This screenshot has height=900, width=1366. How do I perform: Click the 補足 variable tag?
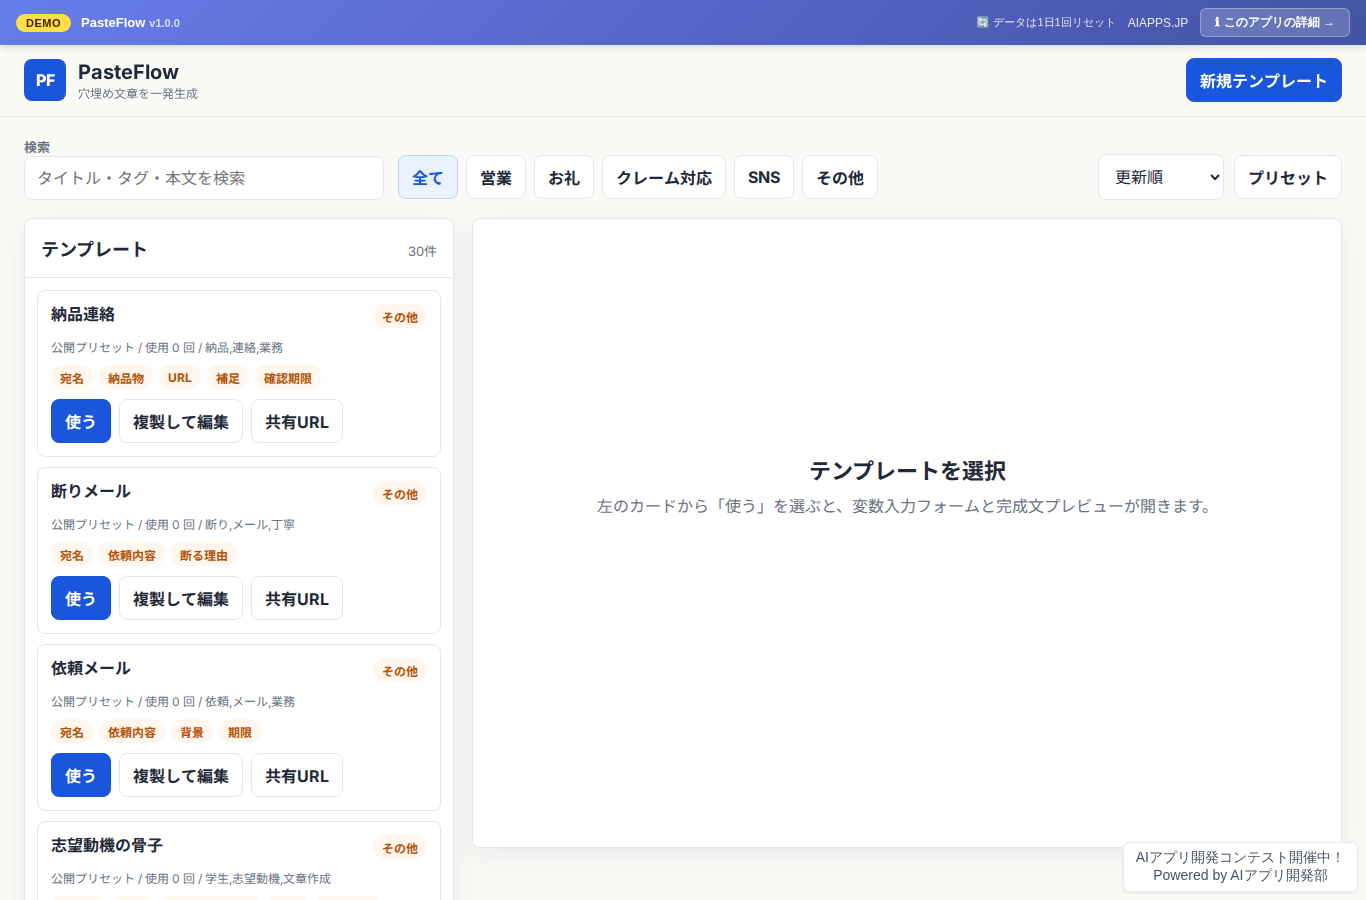[x=228, y=378]
